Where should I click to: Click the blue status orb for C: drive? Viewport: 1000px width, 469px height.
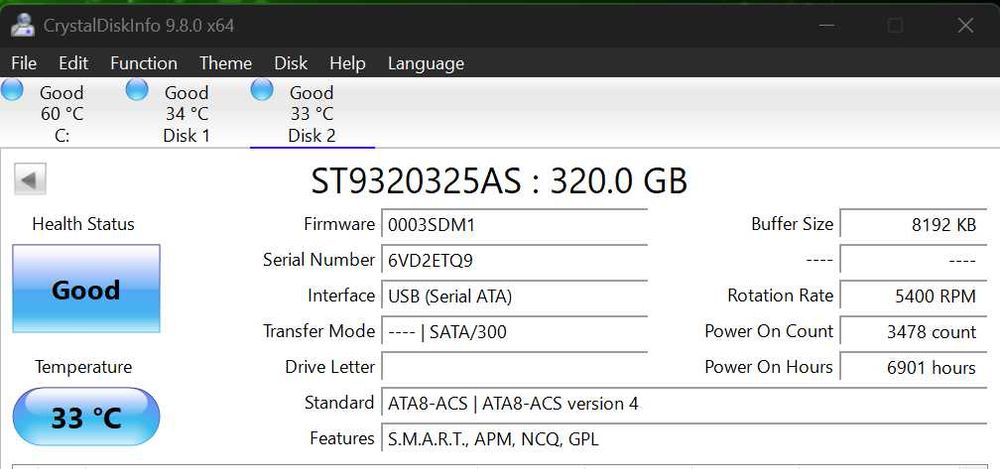[12, 90]
